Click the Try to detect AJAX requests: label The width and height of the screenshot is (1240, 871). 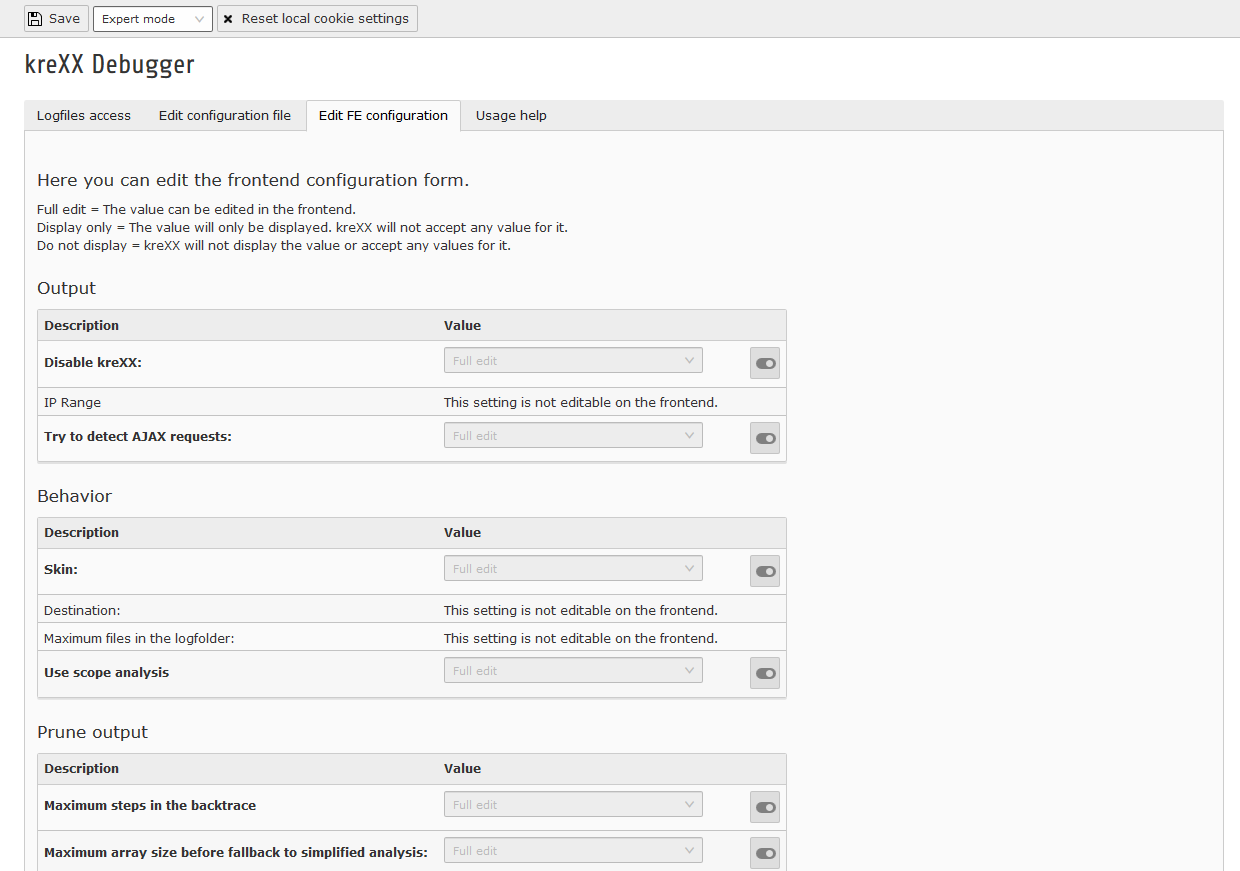[138, 437]
